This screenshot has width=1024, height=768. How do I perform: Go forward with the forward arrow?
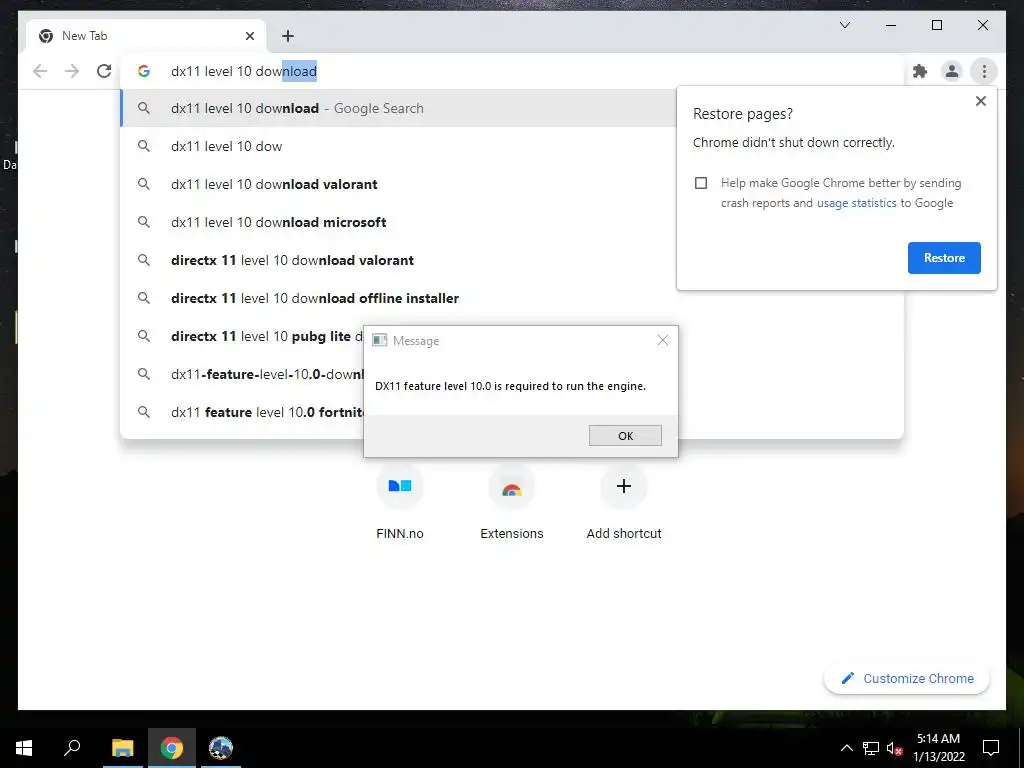tap(72, 71)
